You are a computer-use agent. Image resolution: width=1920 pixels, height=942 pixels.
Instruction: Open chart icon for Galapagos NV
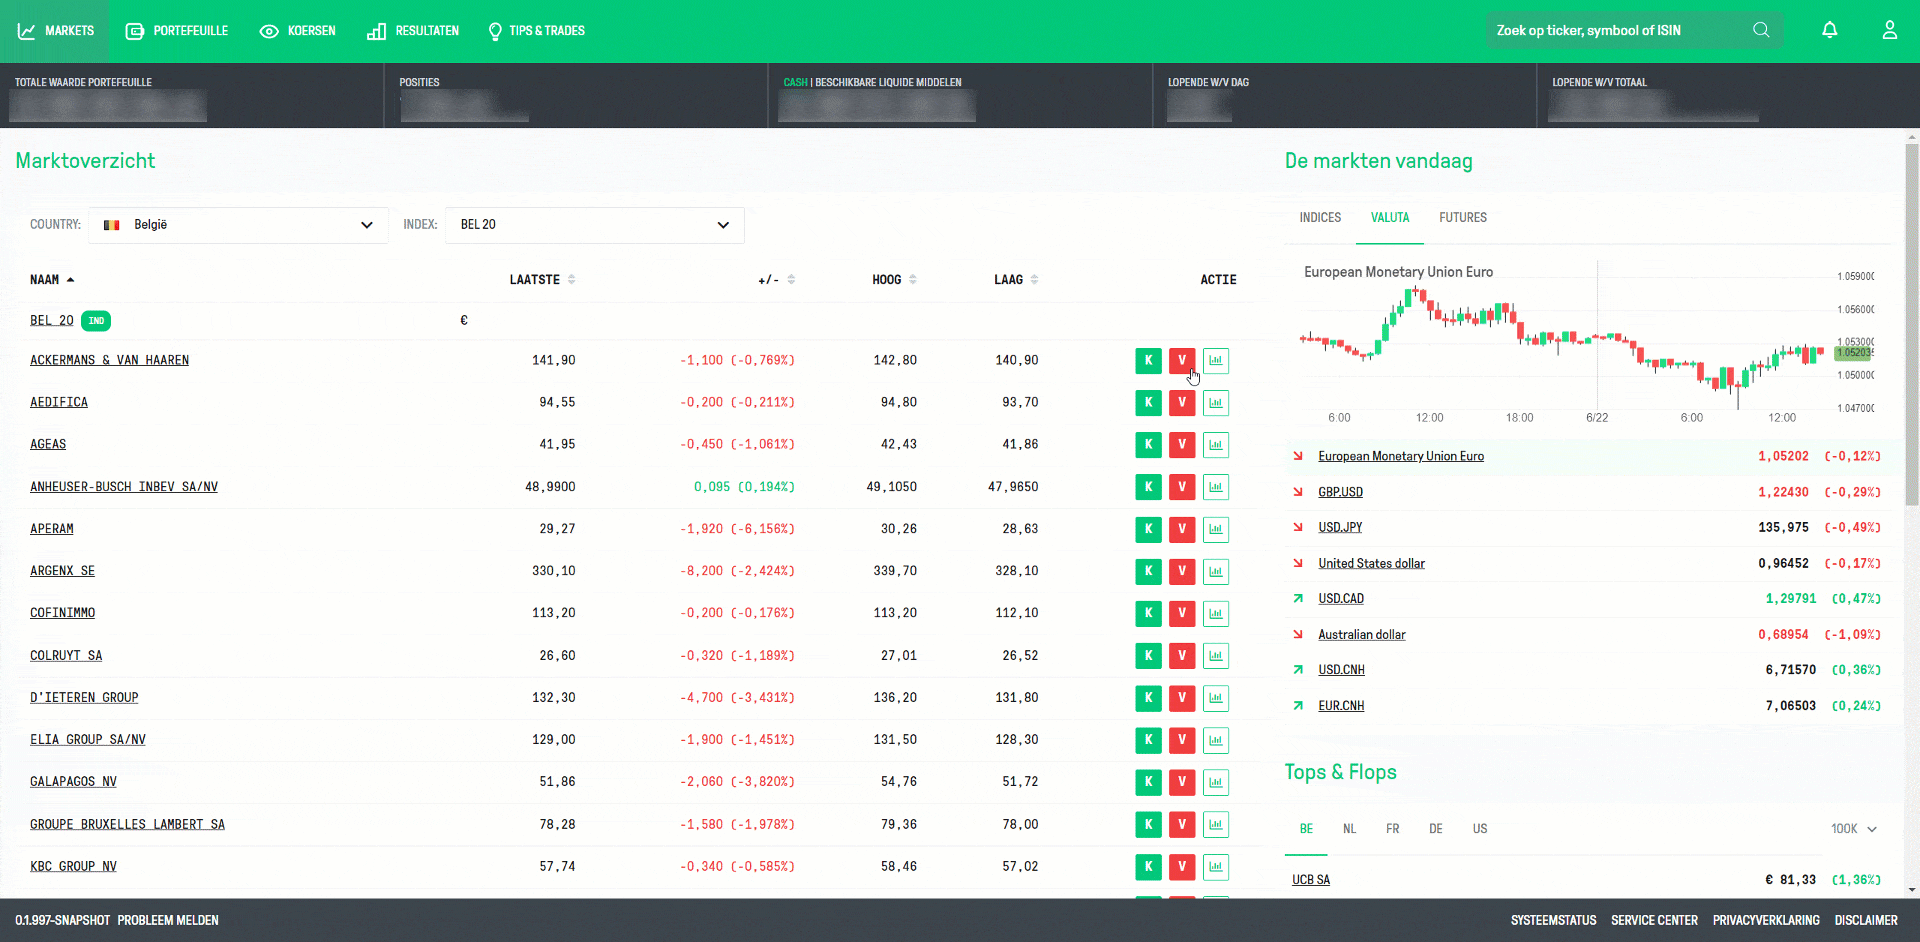(1216, 782)
